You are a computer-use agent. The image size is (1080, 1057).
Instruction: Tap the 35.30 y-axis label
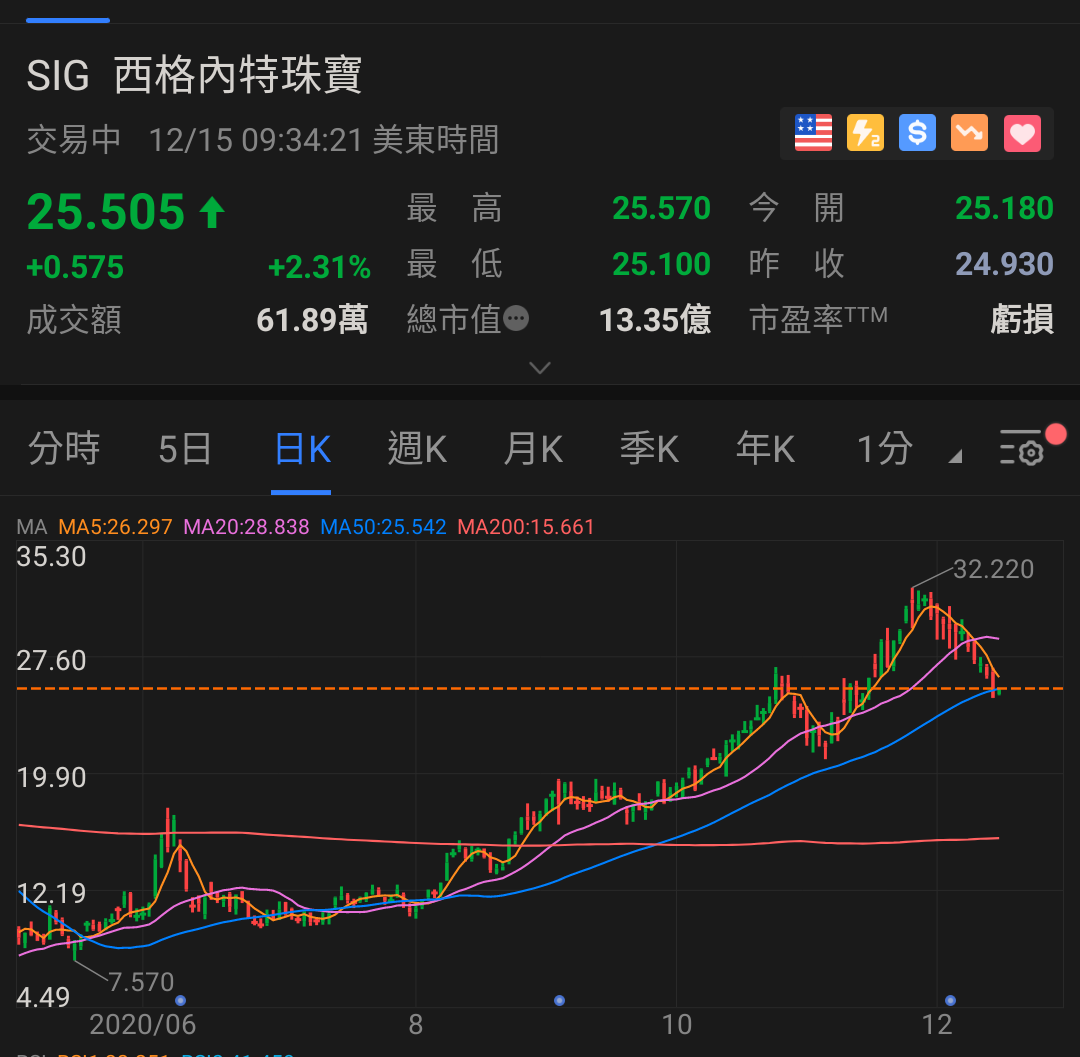[51, 556]
